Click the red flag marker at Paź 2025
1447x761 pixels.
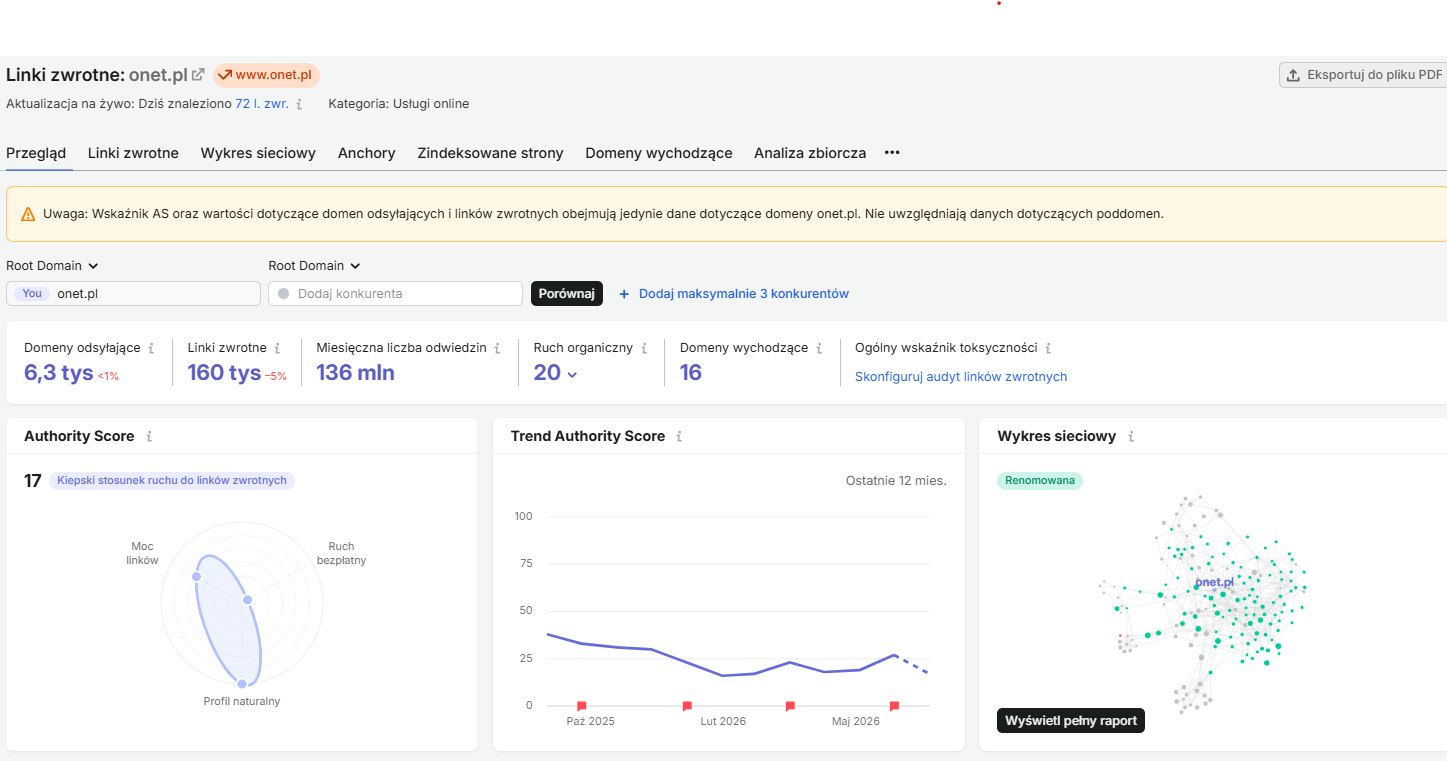point(582,706)
